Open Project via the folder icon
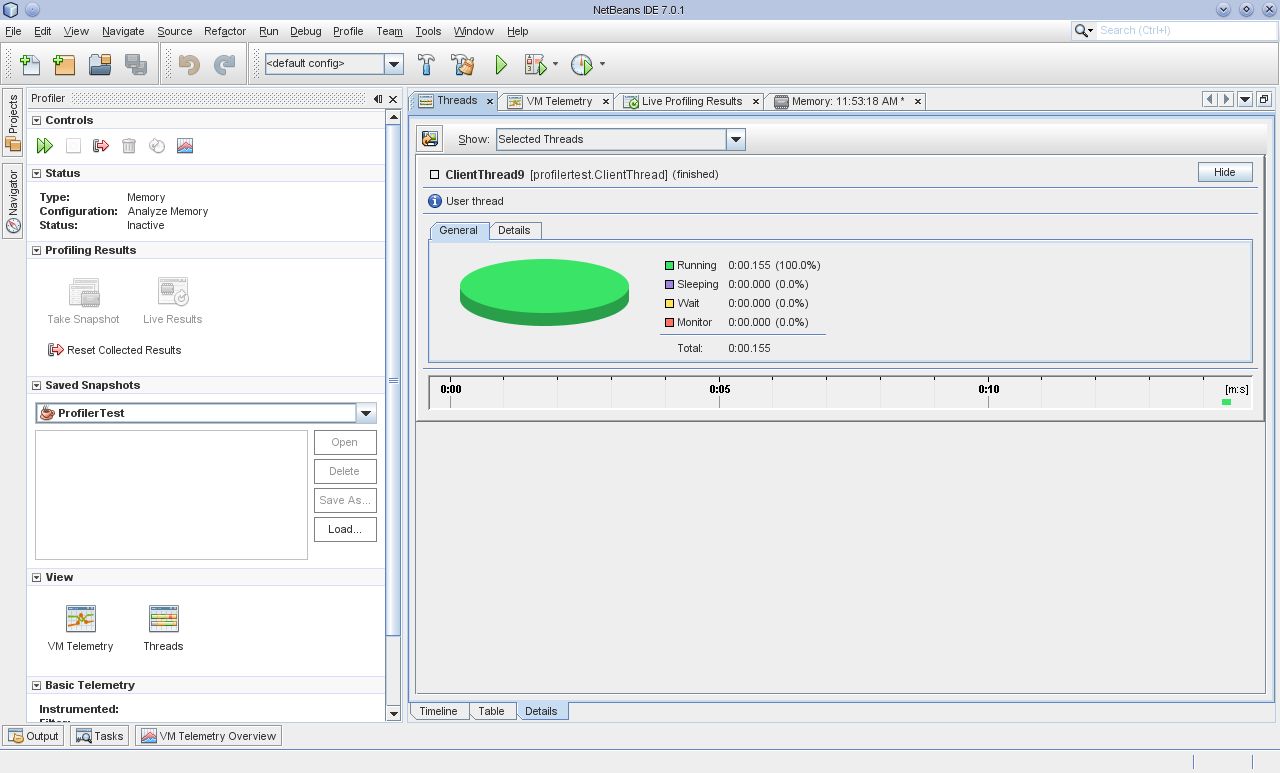This screenshot has height=773, width=1280. pos(100,64)
